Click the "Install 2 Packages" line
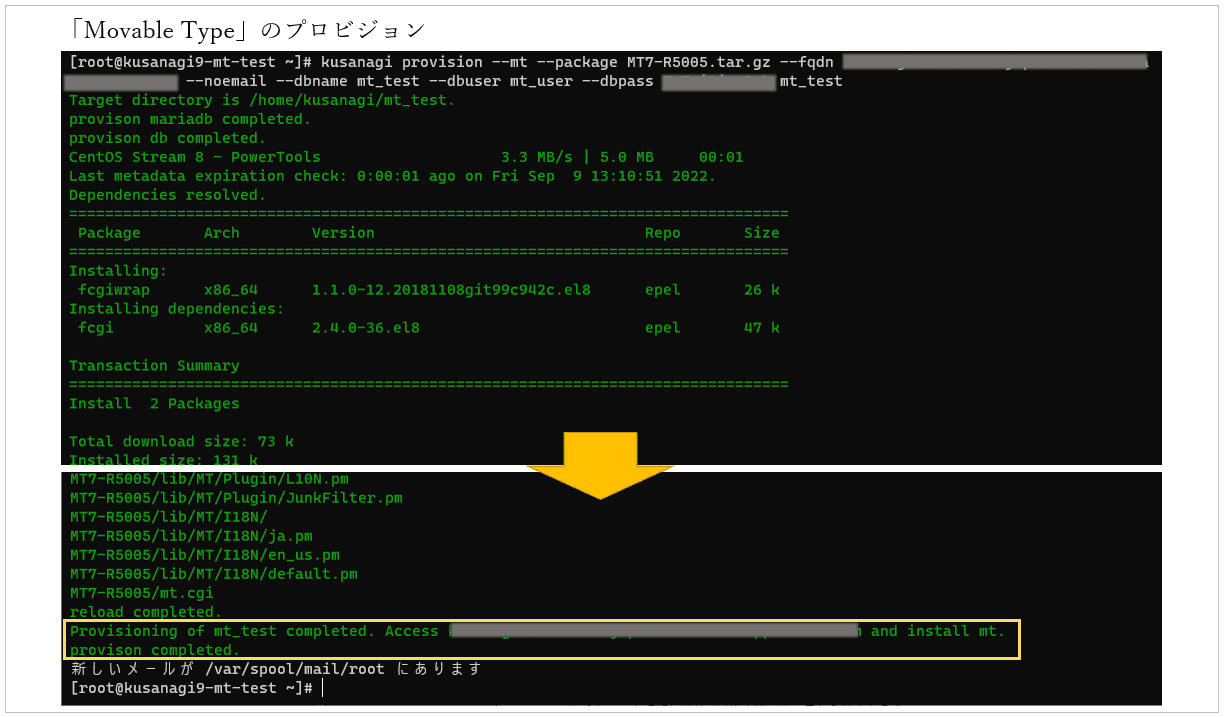Screen dimensions: 1226x717 tap(154, 404)
